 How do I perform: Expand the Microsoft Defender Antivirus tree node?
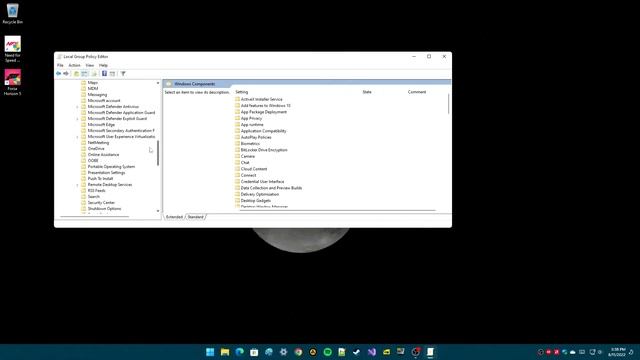tap(78, 107)
